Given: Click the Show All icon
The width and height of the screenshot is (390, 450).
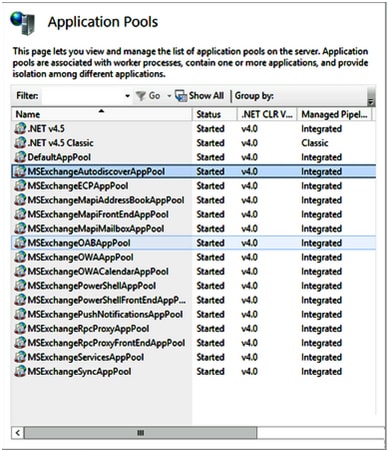Looking at the screenshot, I should (181, 96).
